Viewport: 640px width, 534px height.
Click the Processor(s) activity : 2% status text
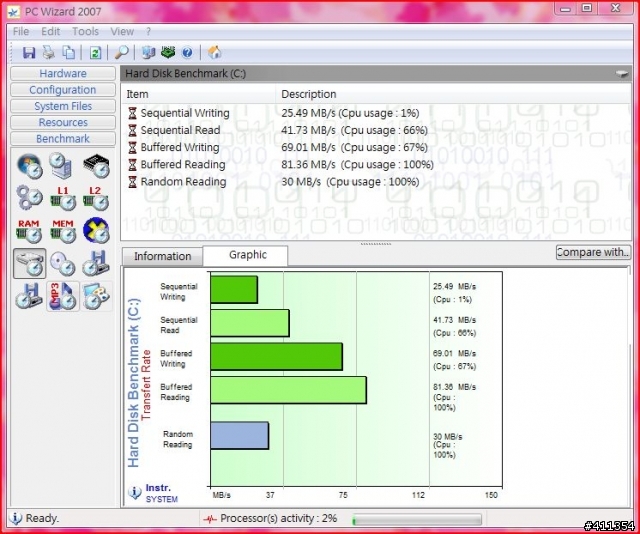[279, 518]
